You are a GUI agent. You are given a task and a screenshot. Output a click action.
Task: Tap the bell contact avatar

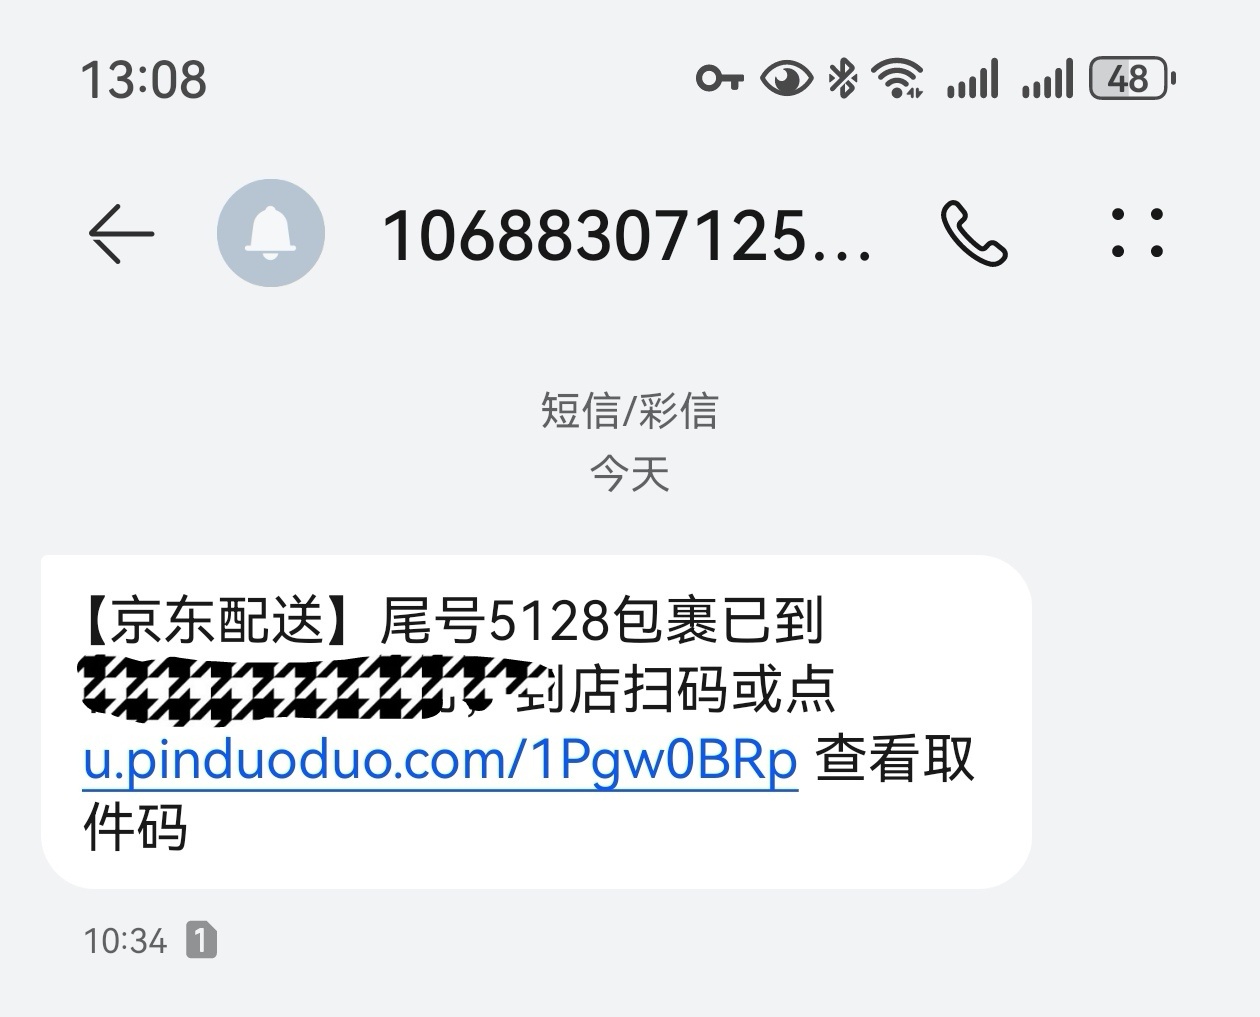(x=270, y=233)
